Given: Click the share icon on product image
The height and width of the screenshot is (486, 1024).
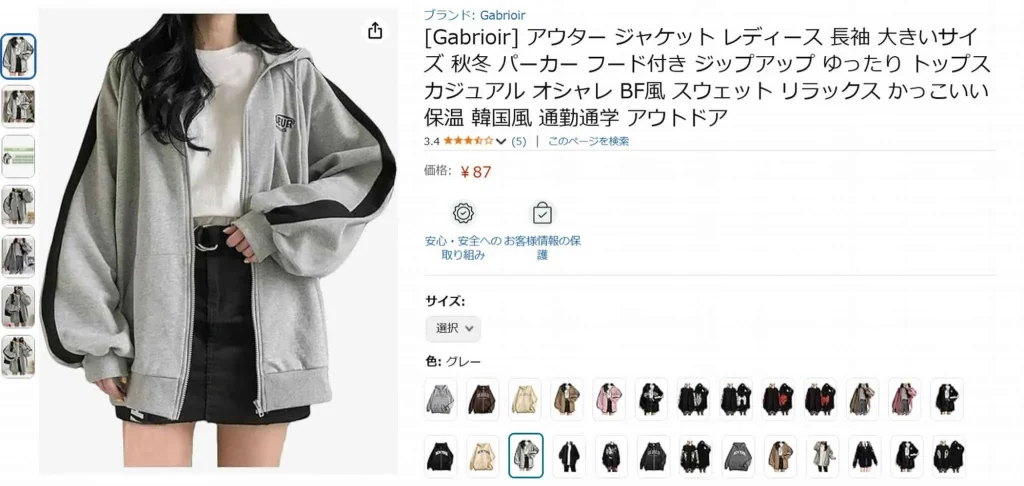Looking at the screenshot, I should click(375, 30).
